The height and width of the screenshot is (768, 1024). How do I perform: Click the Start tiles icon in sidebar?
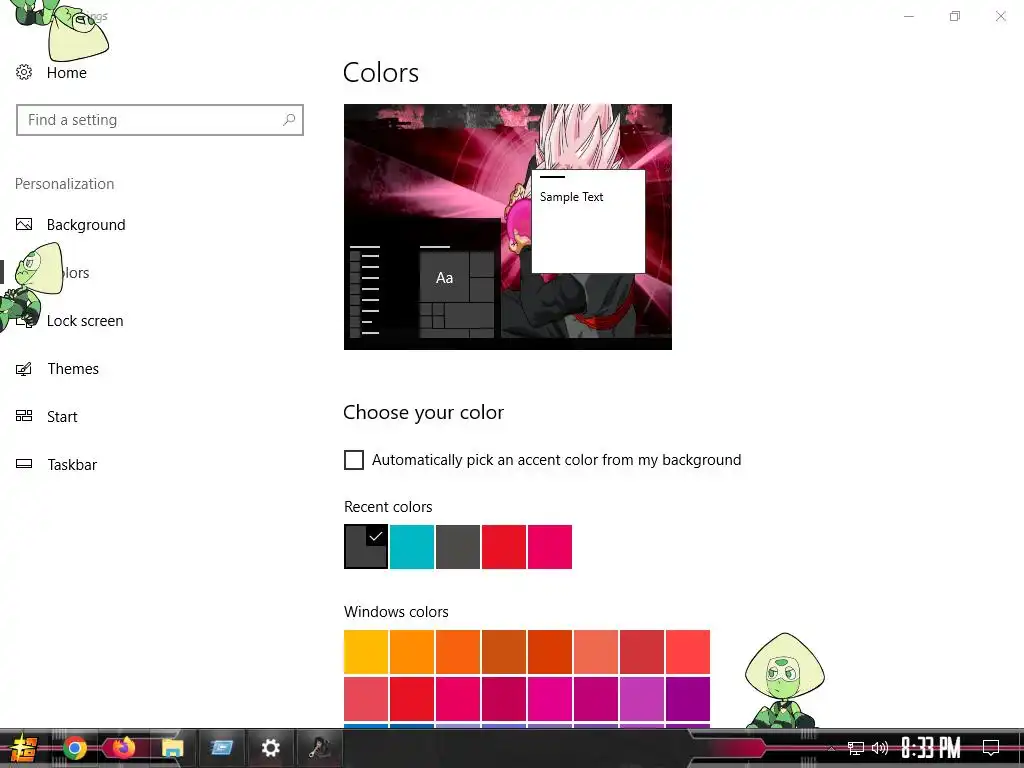coord(24,416)
